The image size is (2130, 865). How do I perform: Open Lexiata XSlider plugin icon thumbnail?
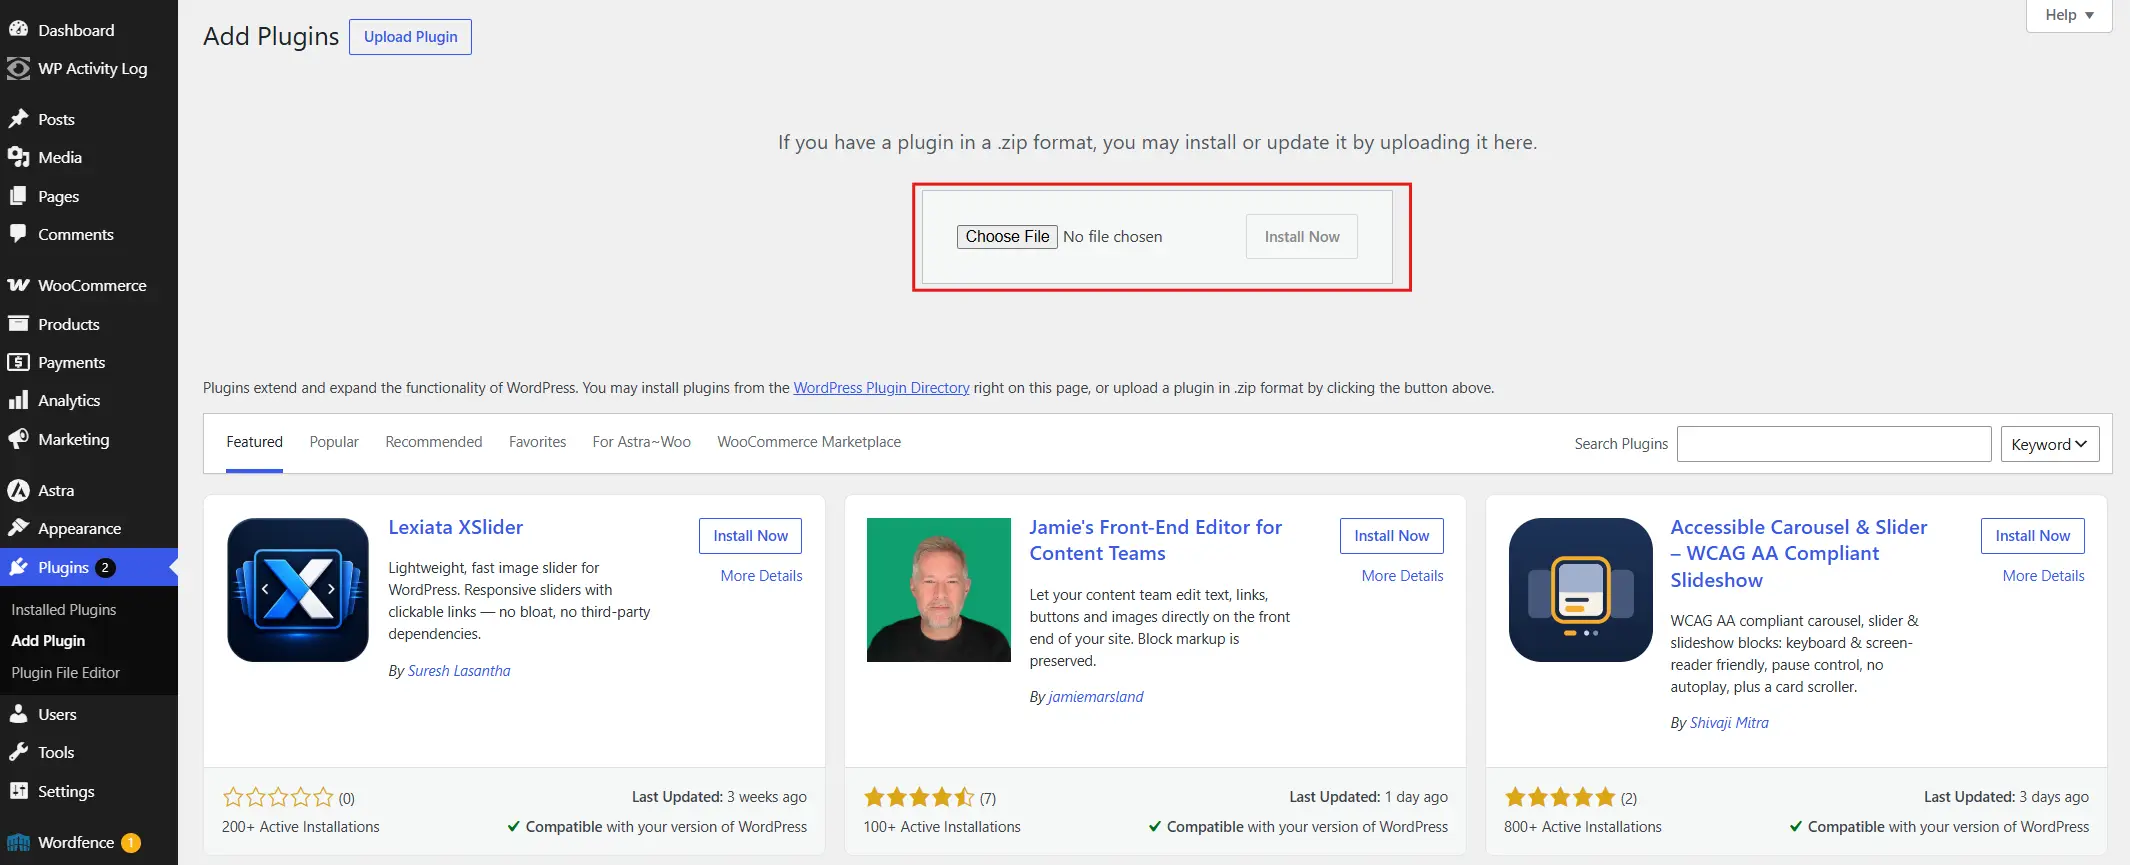tap(298, 590)
